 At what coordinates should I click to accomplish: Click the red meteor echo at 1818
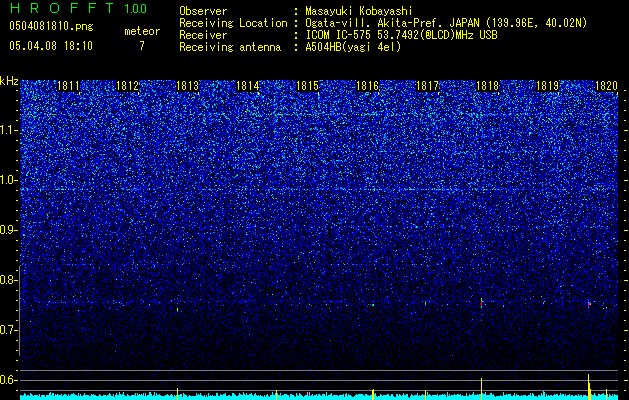[481, 303]
